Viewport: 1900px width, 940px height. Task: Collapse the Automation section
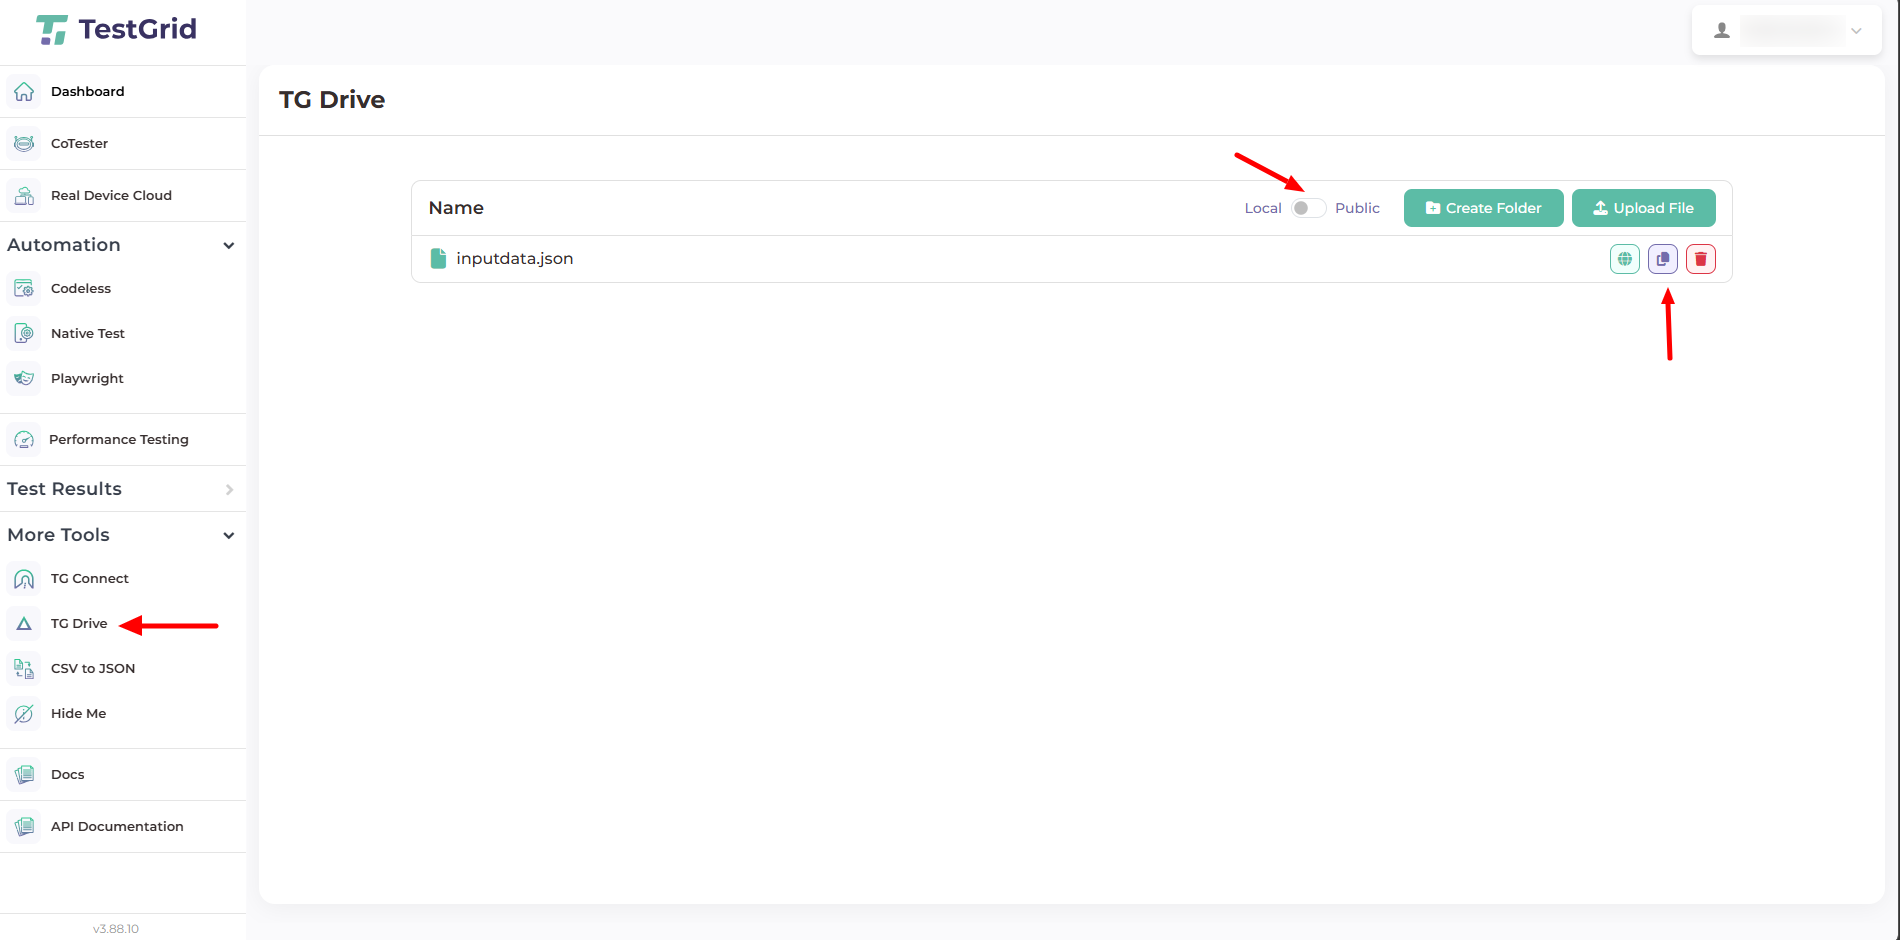[x=228, y=246]
